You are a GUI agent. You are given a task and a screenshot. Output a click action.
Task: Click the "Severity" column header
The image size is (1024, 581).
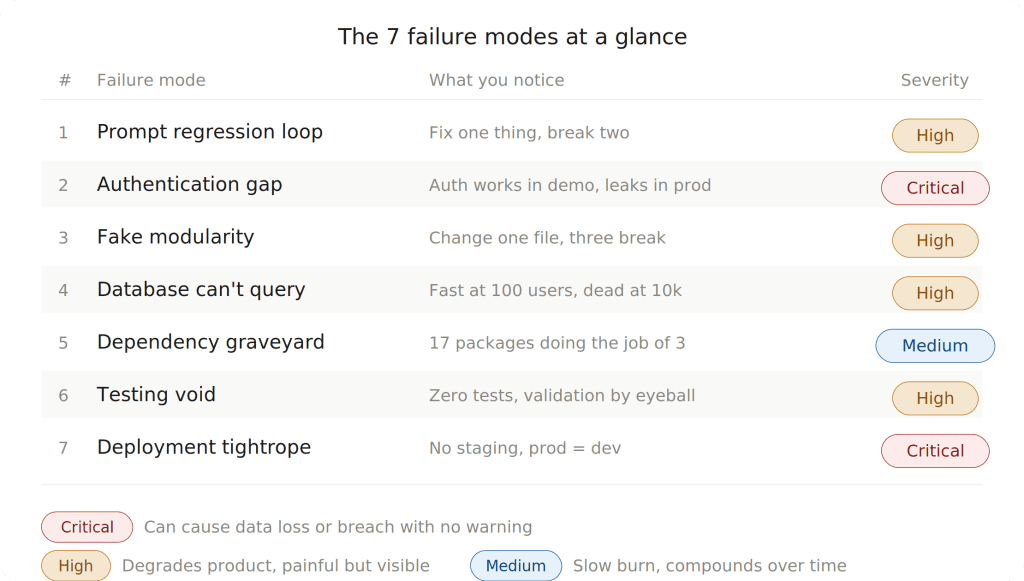coord(934,80)
